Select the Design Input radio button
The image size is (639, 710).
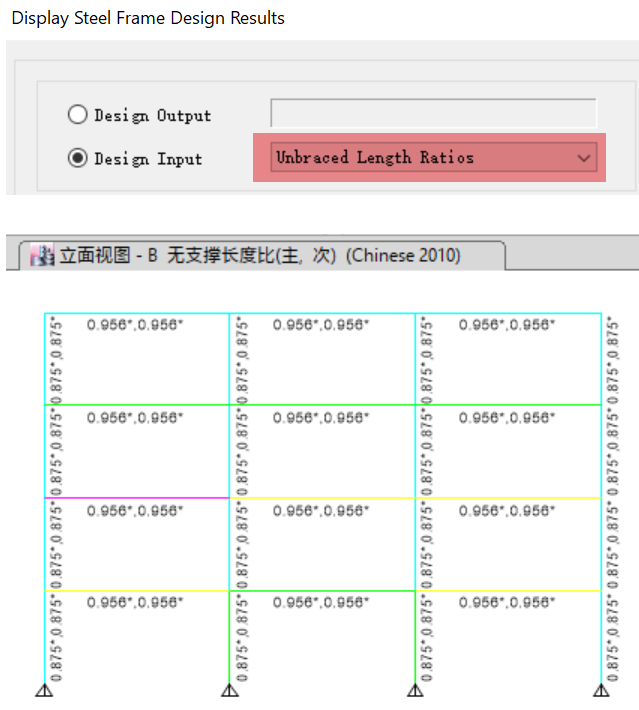click(x=77, y=158)
